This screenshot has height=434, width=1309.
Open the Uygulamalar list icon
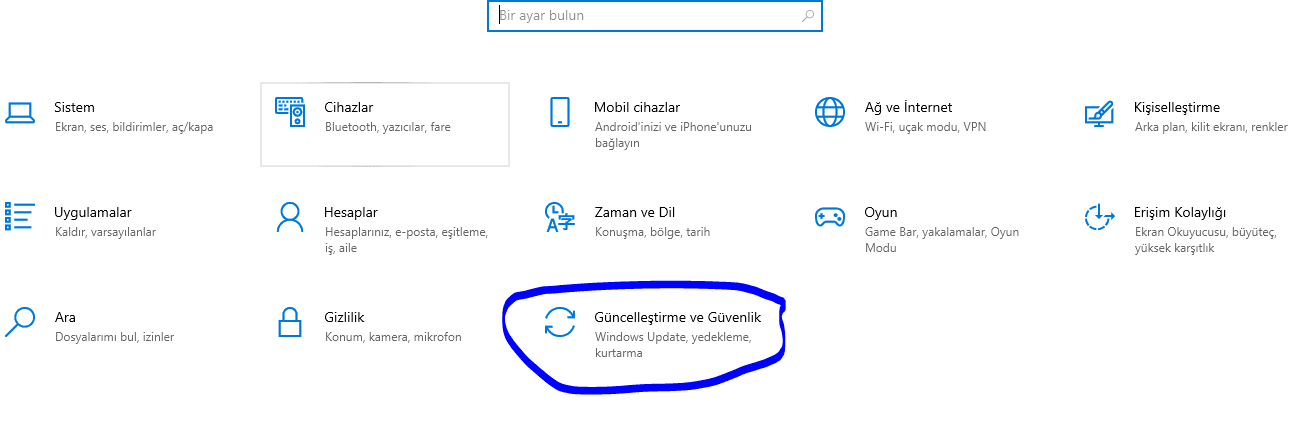tap(20, 217)
